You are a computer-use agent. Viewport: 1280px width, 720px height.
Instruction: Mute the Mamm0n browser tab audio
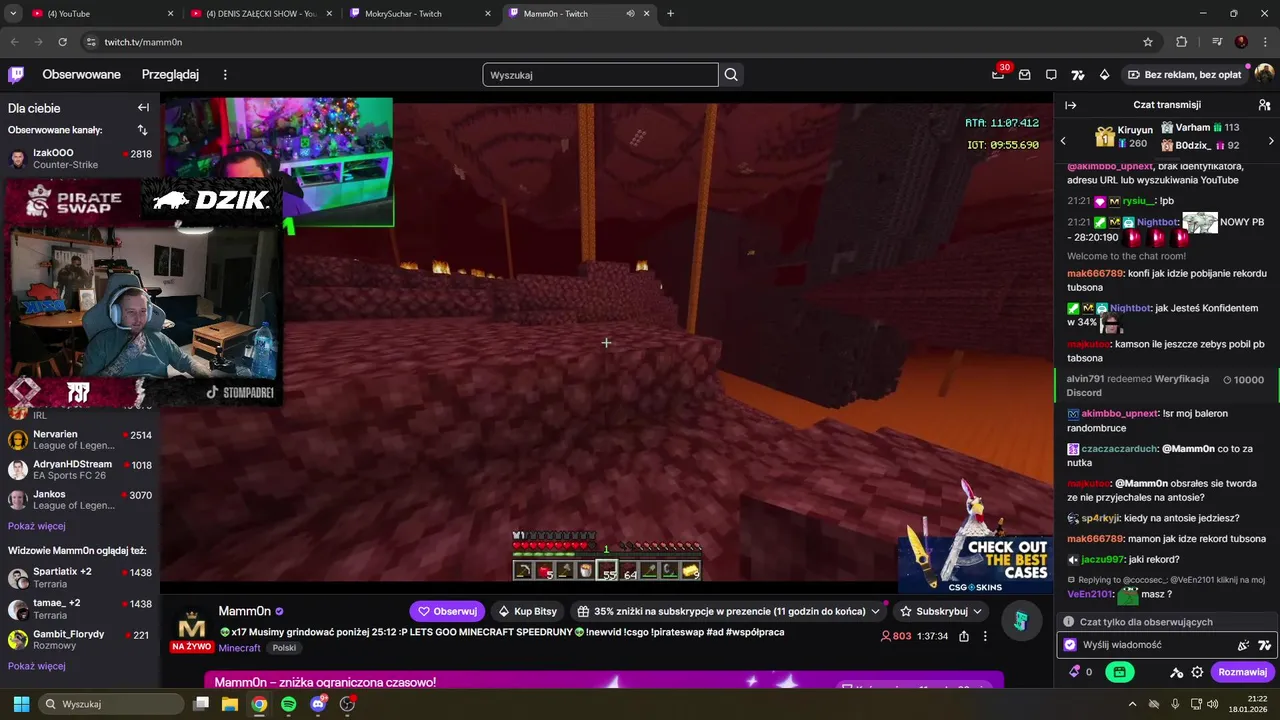tap(630, 14)
